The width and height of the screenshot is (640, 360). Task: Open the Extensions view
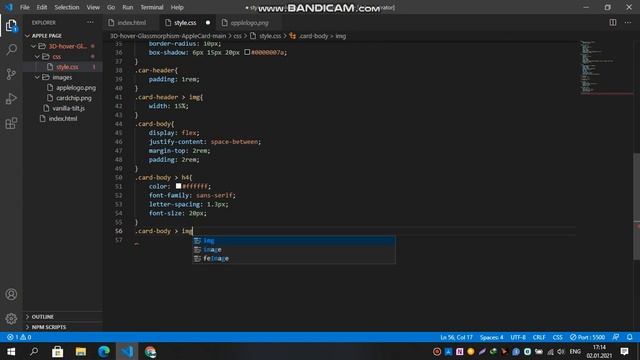(11, 123)
